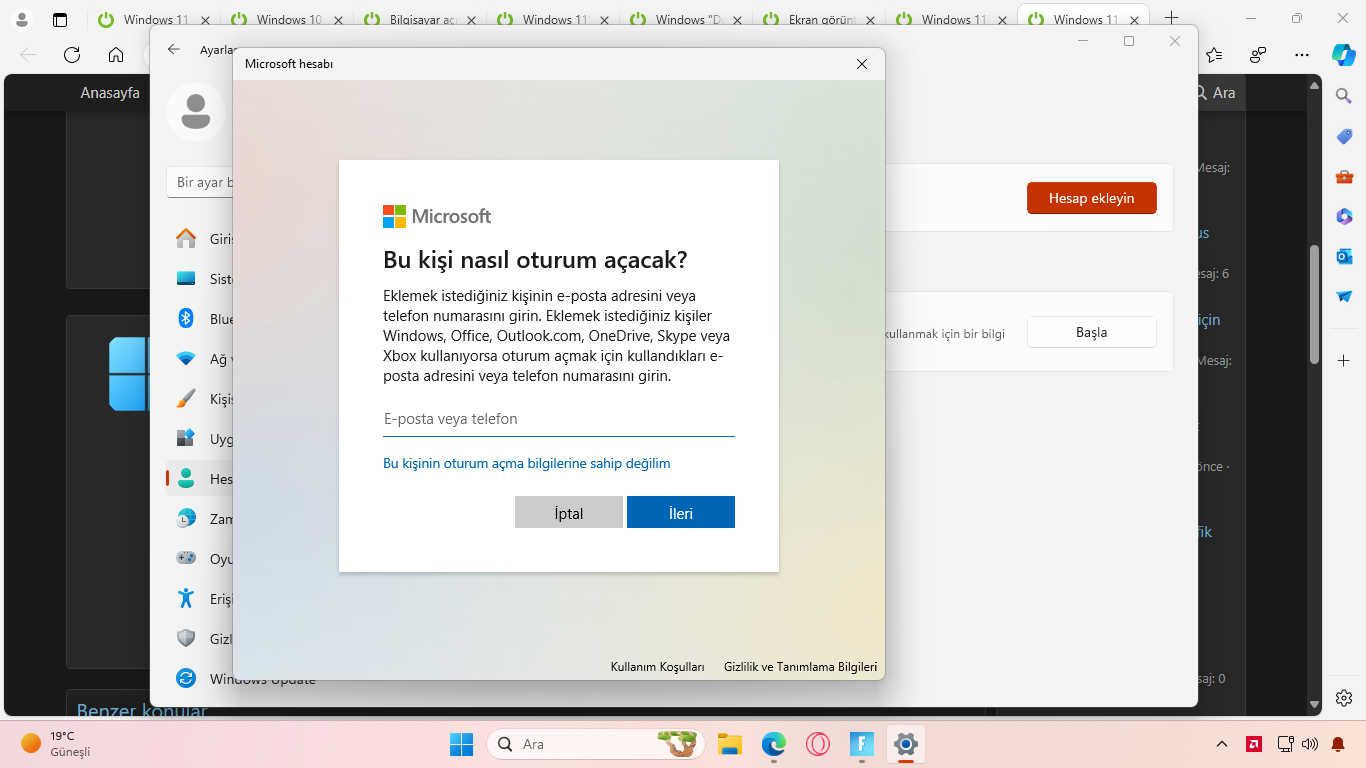
Task: Open the apps section in Settings sidebar
Action: click(200, 439)
